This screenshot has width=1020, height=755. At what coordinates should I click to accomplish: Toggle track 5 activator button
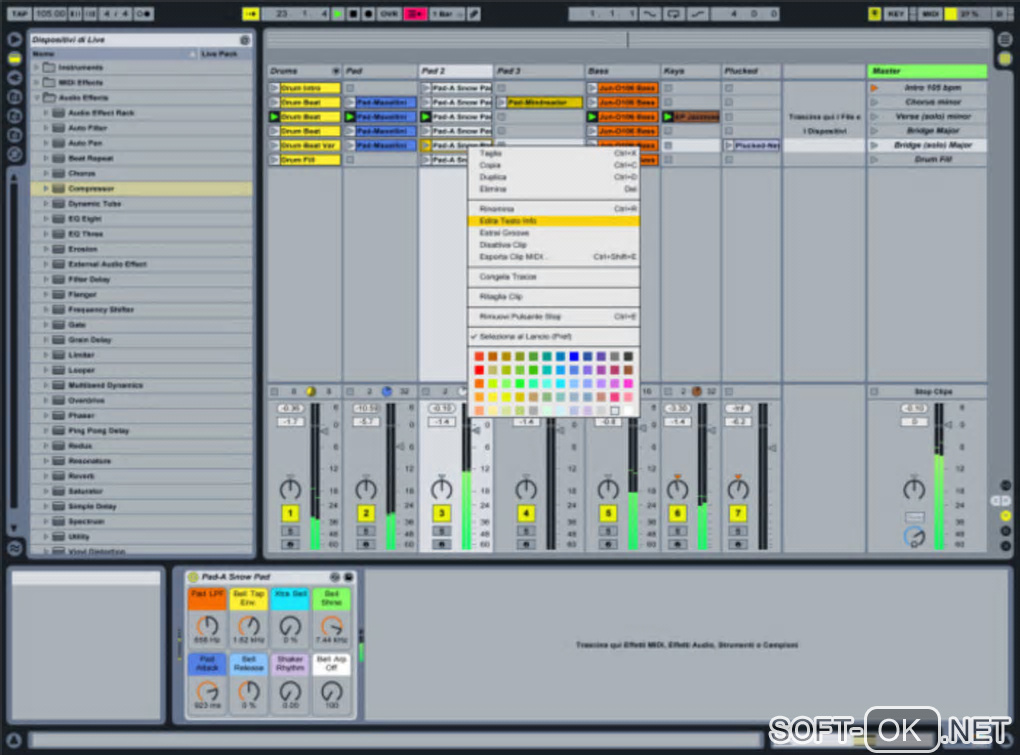point(608,514)
